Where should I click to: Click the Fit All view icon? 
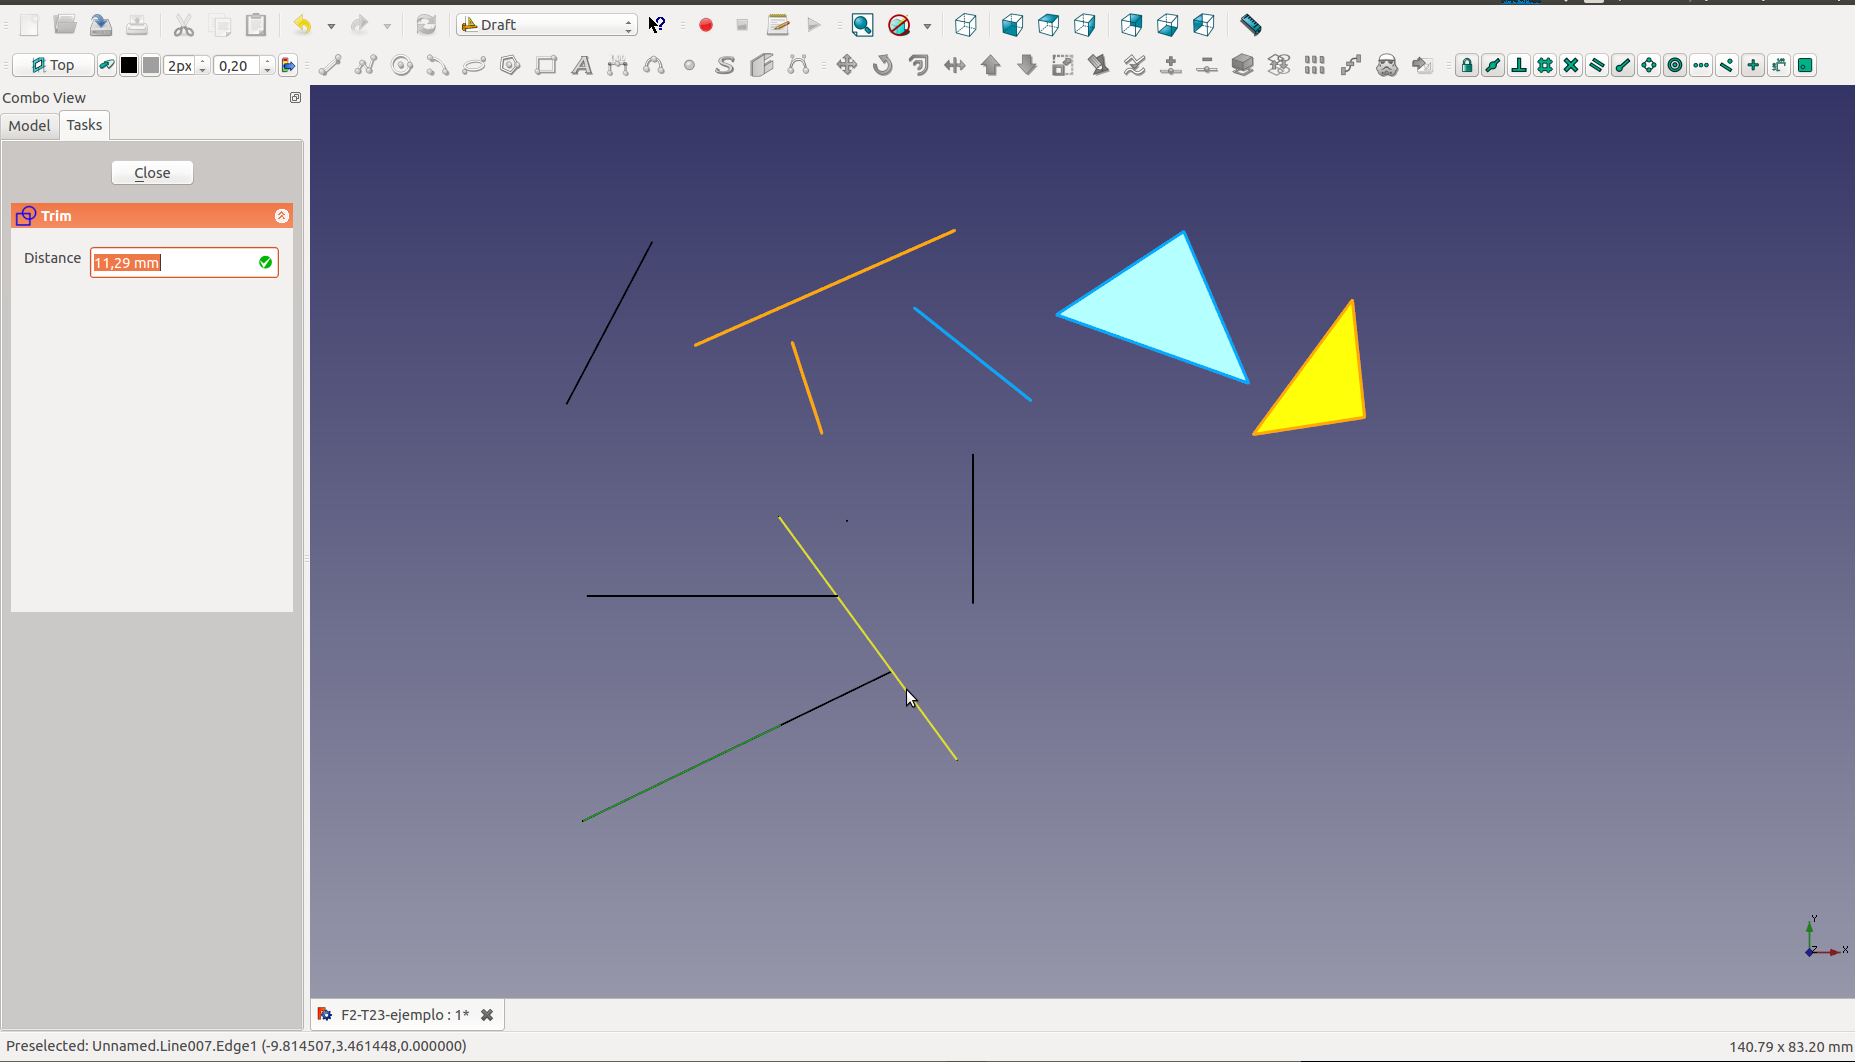pos(862,25)
